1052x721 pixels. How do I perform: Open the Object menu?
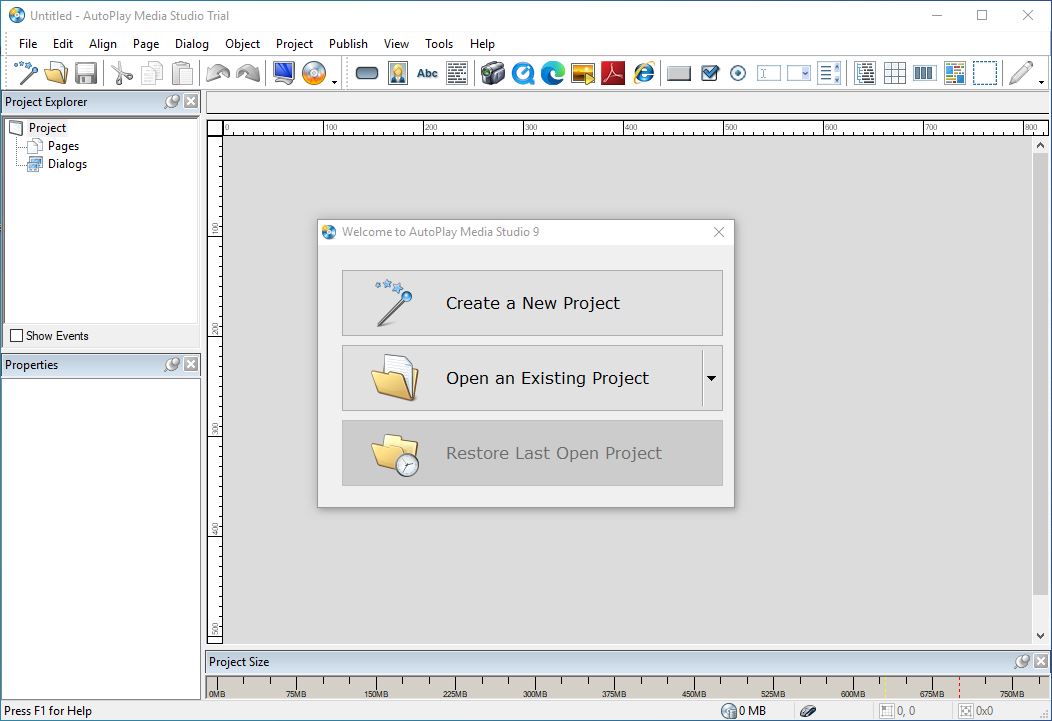(242, 44)
